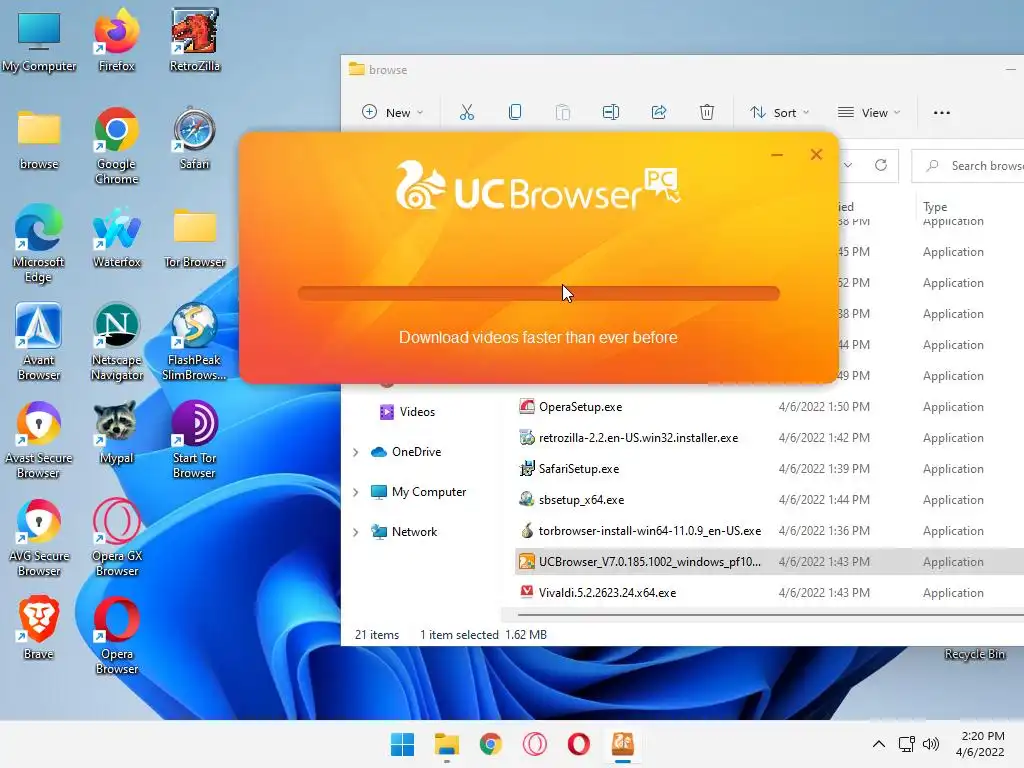1024x768 pixels.
Task: Launch Avast Secure Browser shortcut
Action: 39,440
